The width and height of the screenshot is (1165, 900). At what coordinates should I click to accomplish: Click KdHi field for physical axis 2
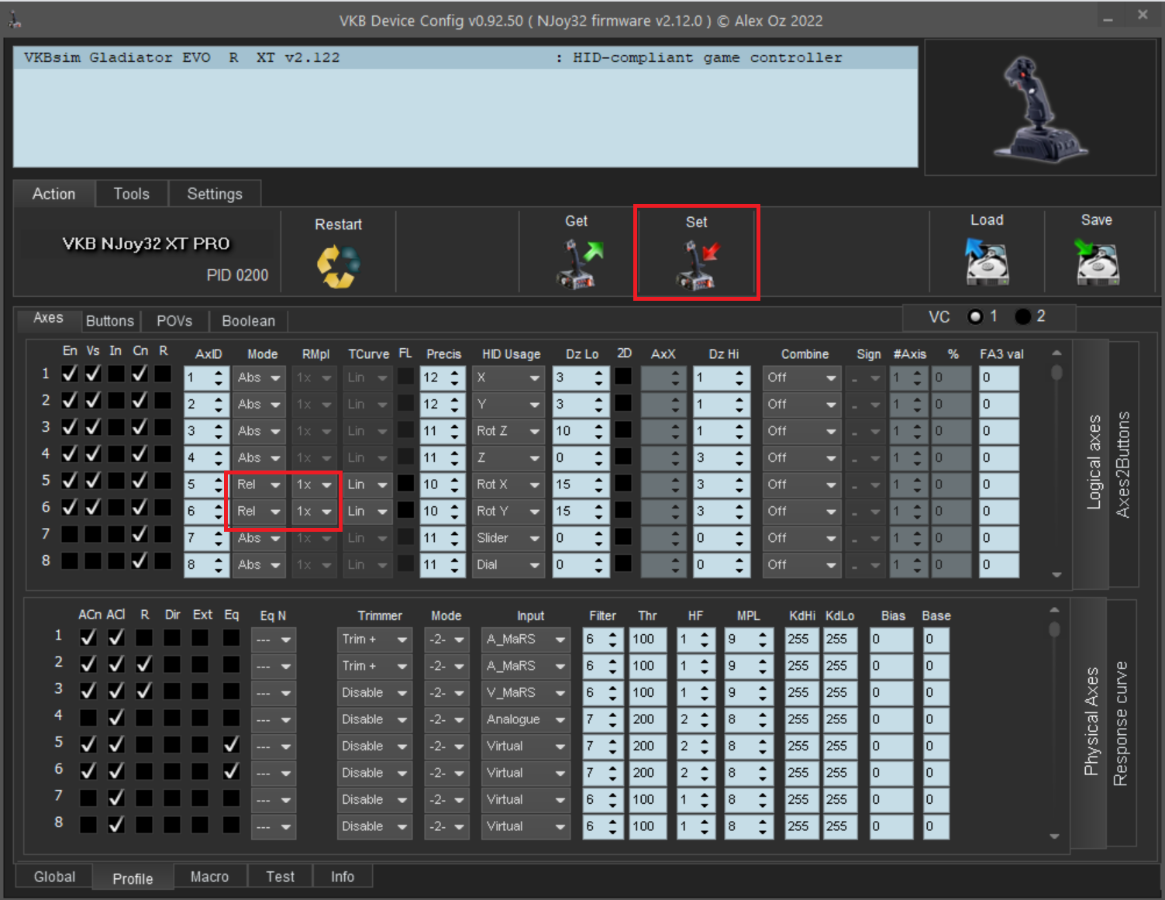point(801,666)
